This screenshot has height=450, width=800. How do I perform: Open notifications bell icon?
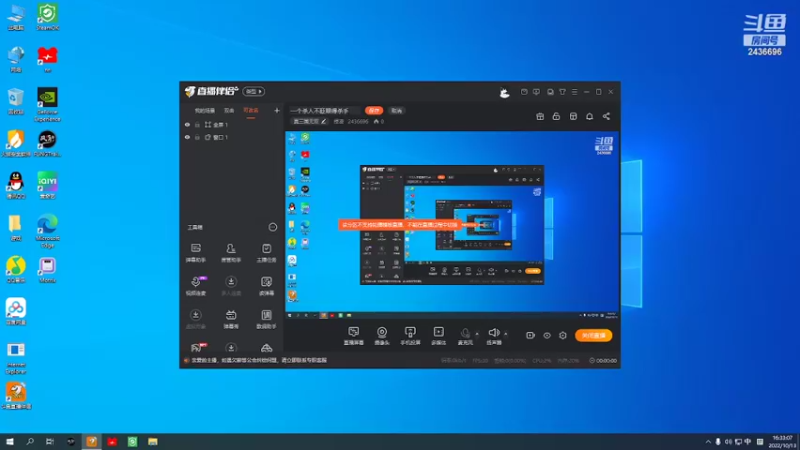(589, 116)
